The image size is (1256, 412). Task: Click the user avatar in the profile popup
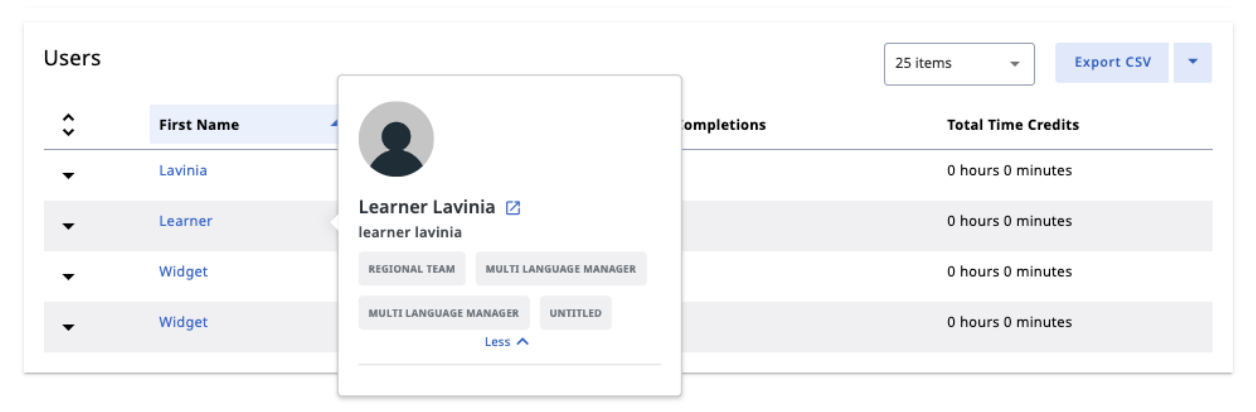(x=396, y=139)
